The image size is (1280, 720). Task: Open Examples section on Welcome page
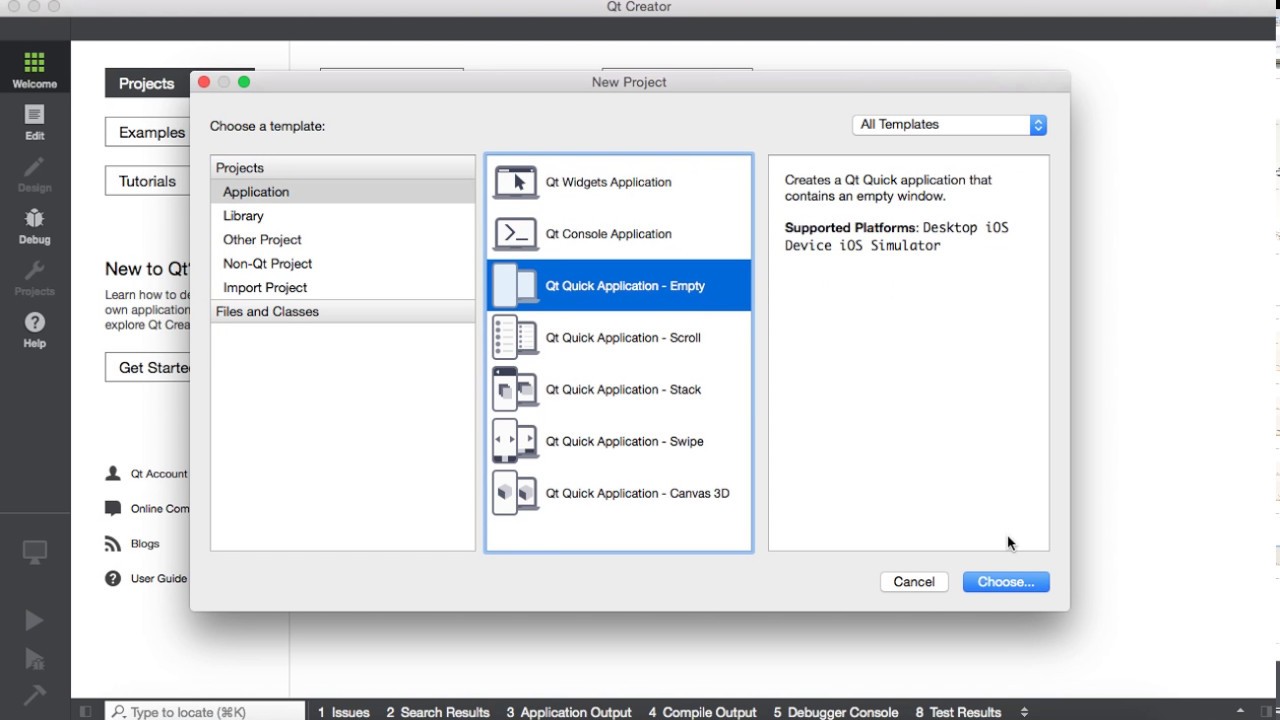click(x=147, y=132)
